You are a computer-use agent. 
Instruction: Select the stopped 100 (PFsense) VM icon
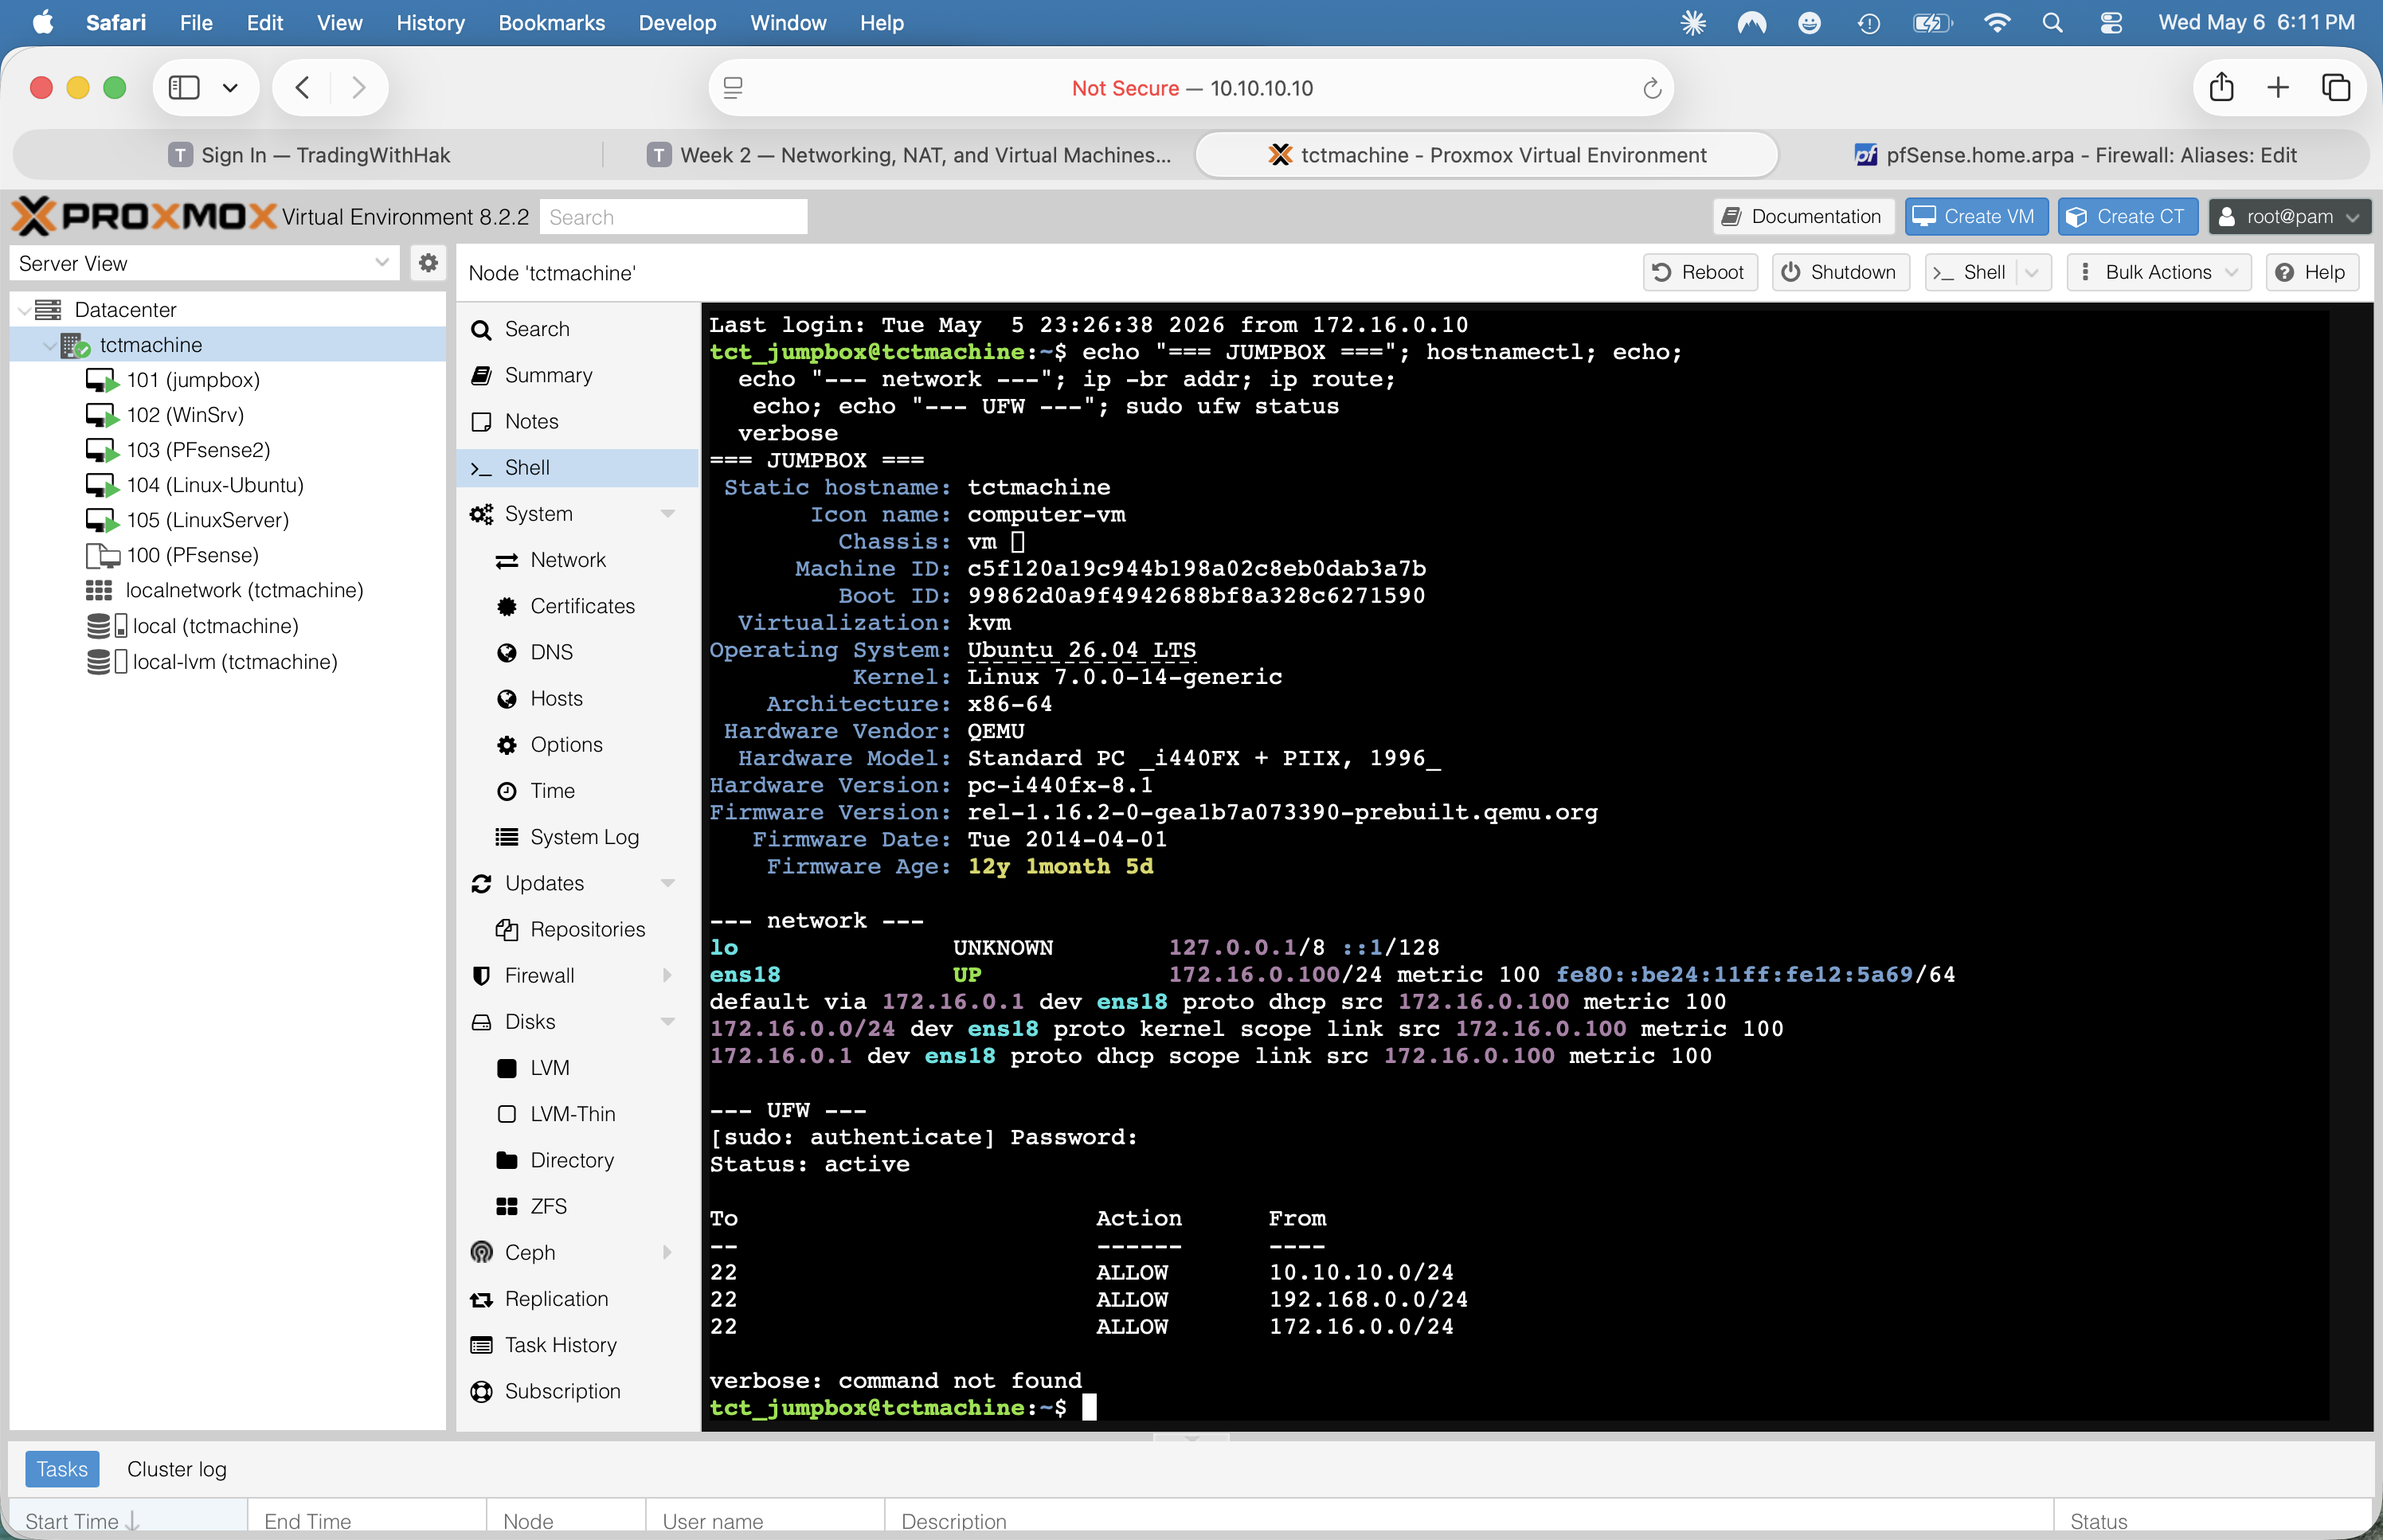[x=101, y=555]
